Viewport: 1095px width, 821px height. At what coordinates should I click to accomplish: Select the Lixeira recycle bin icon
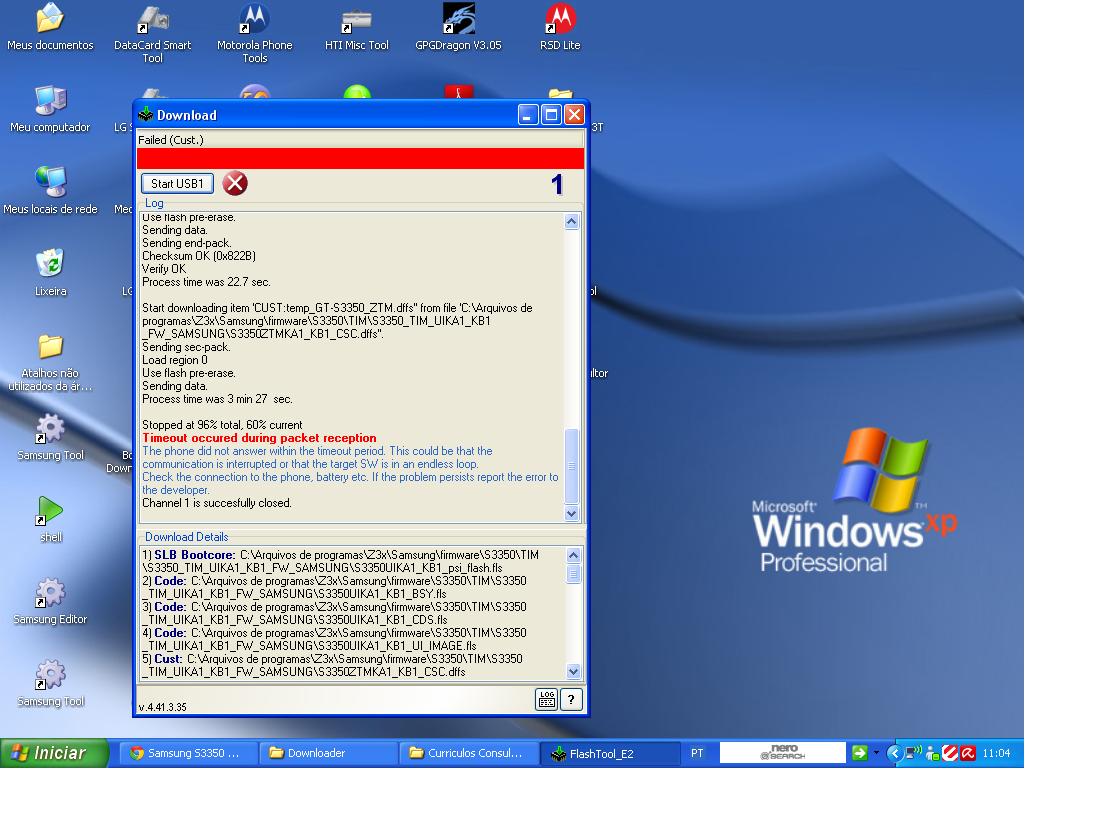(x=50, y=274)
